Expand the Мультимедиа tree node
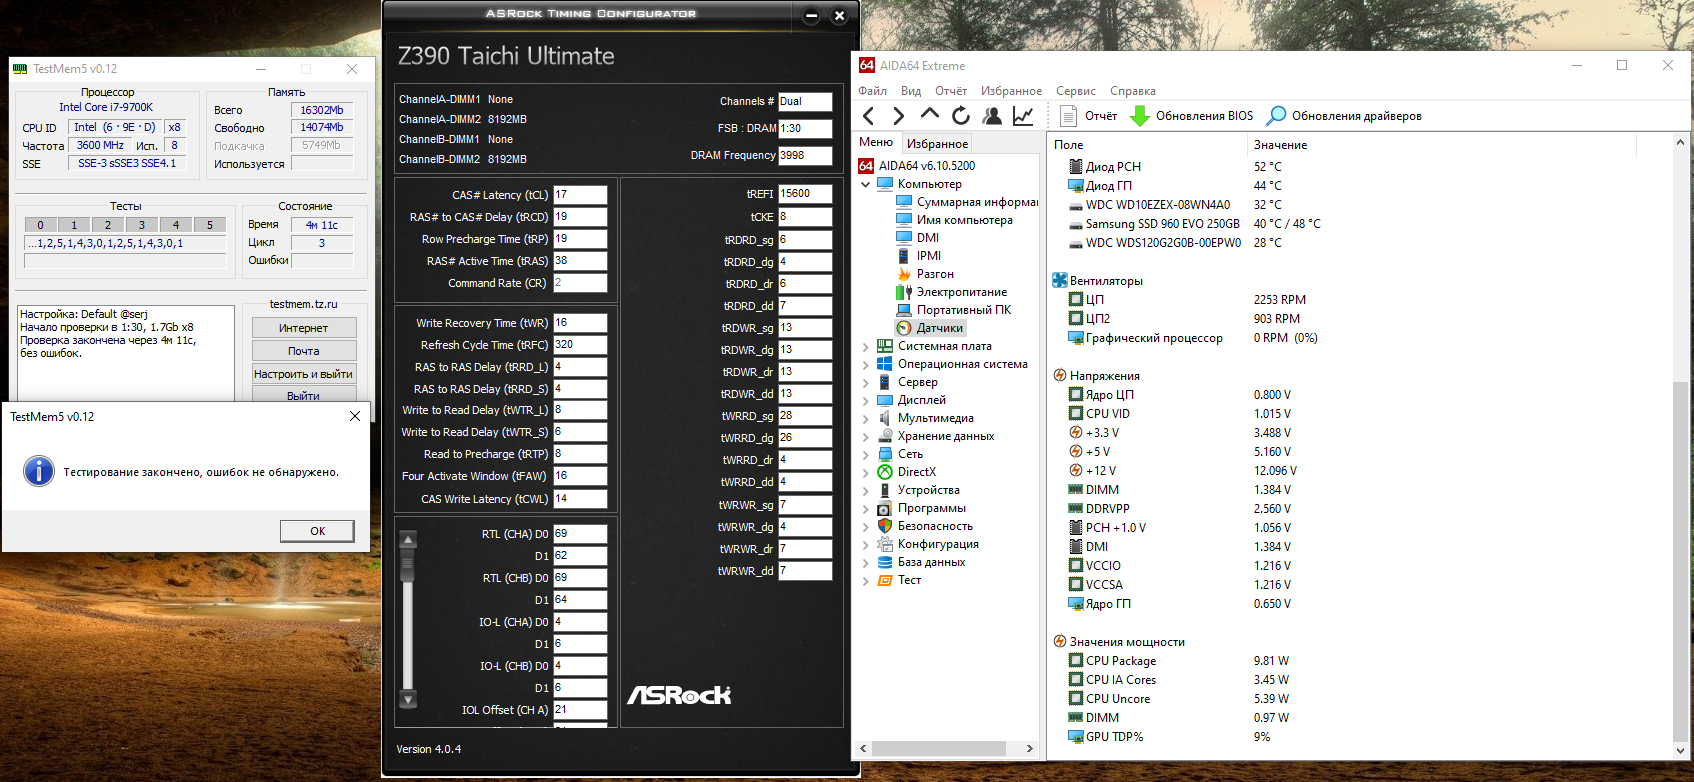Screen dimensions: 1694x782 coord(866,418)
